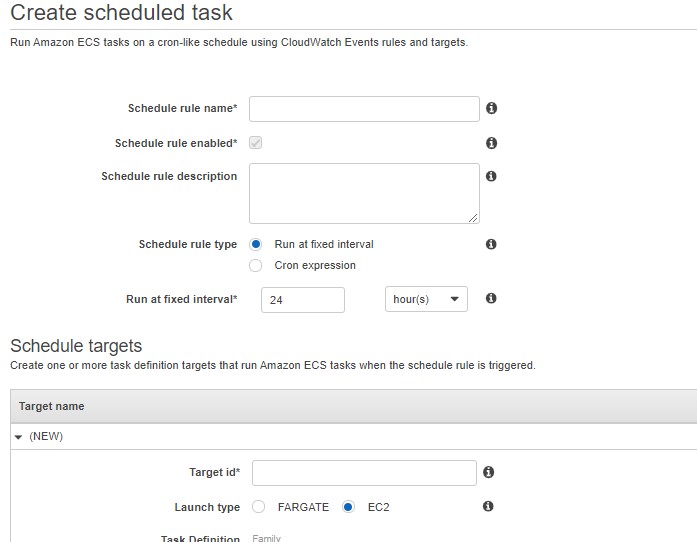Select FARGATE launch type
The width and height of the screenshot is (697, 542).
[x=259, y=506]
